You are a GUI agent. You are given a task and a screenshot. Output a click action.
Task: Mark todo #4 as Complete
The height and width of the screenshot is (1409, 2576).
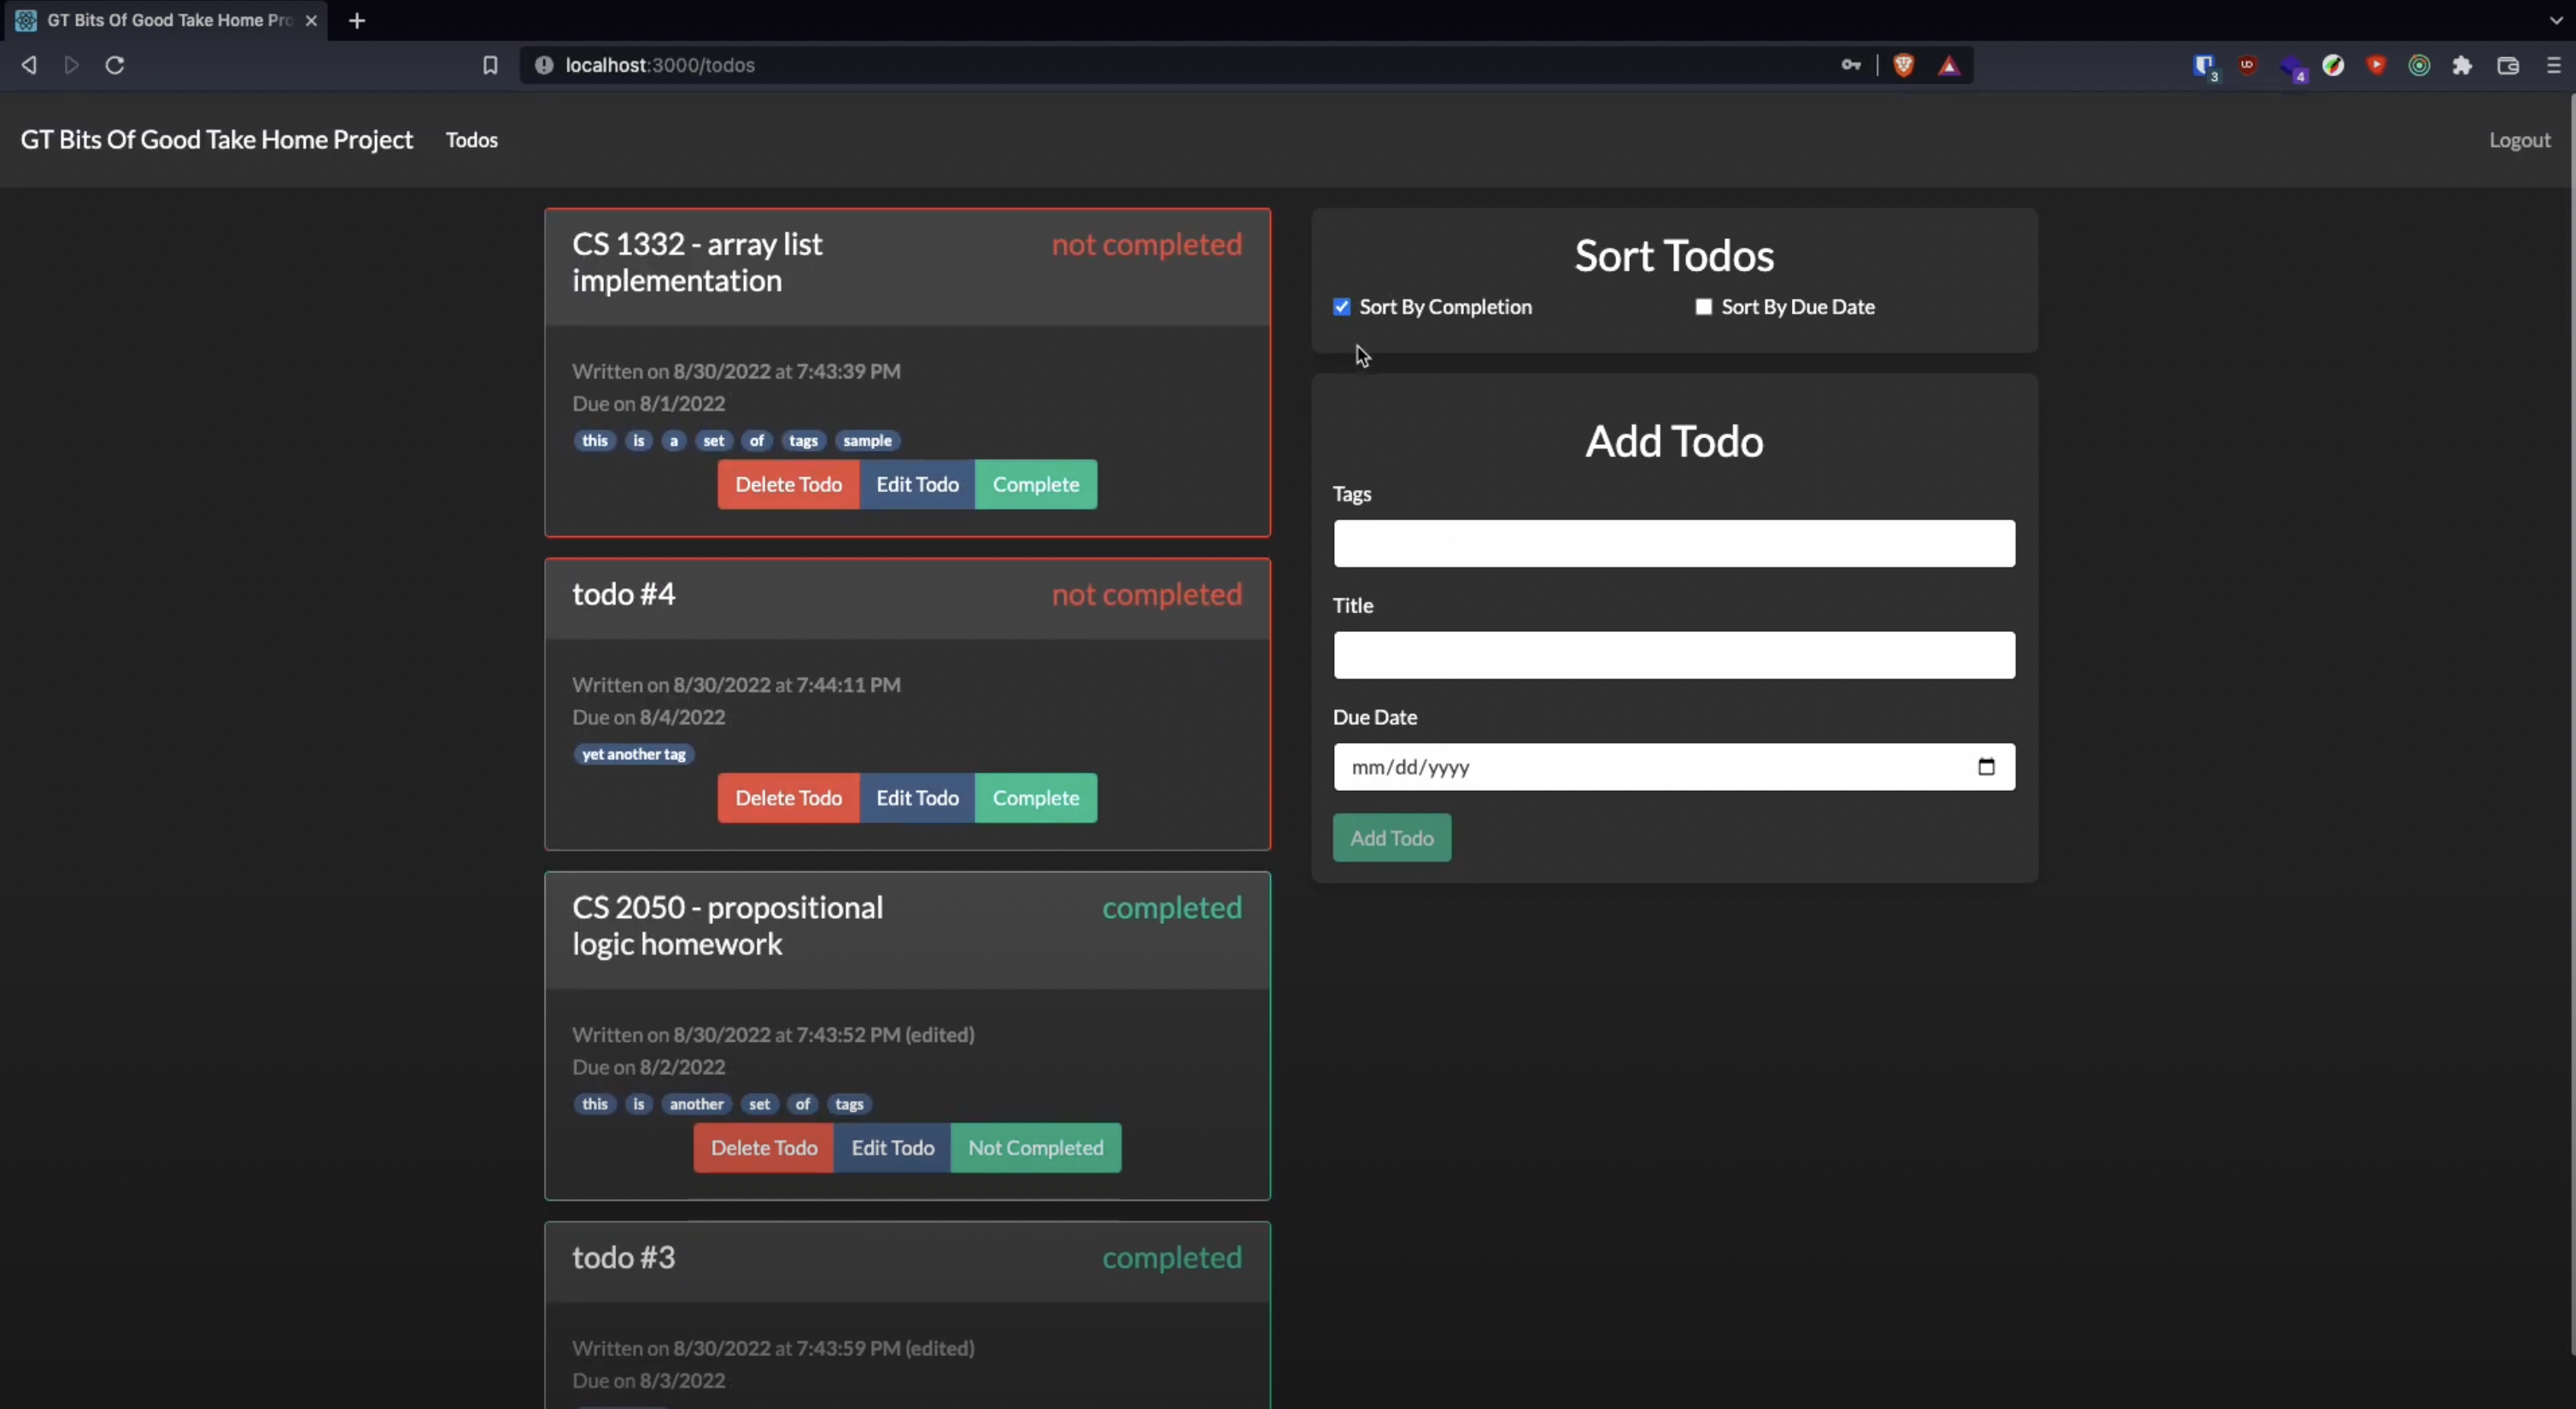coord(1035,798)
